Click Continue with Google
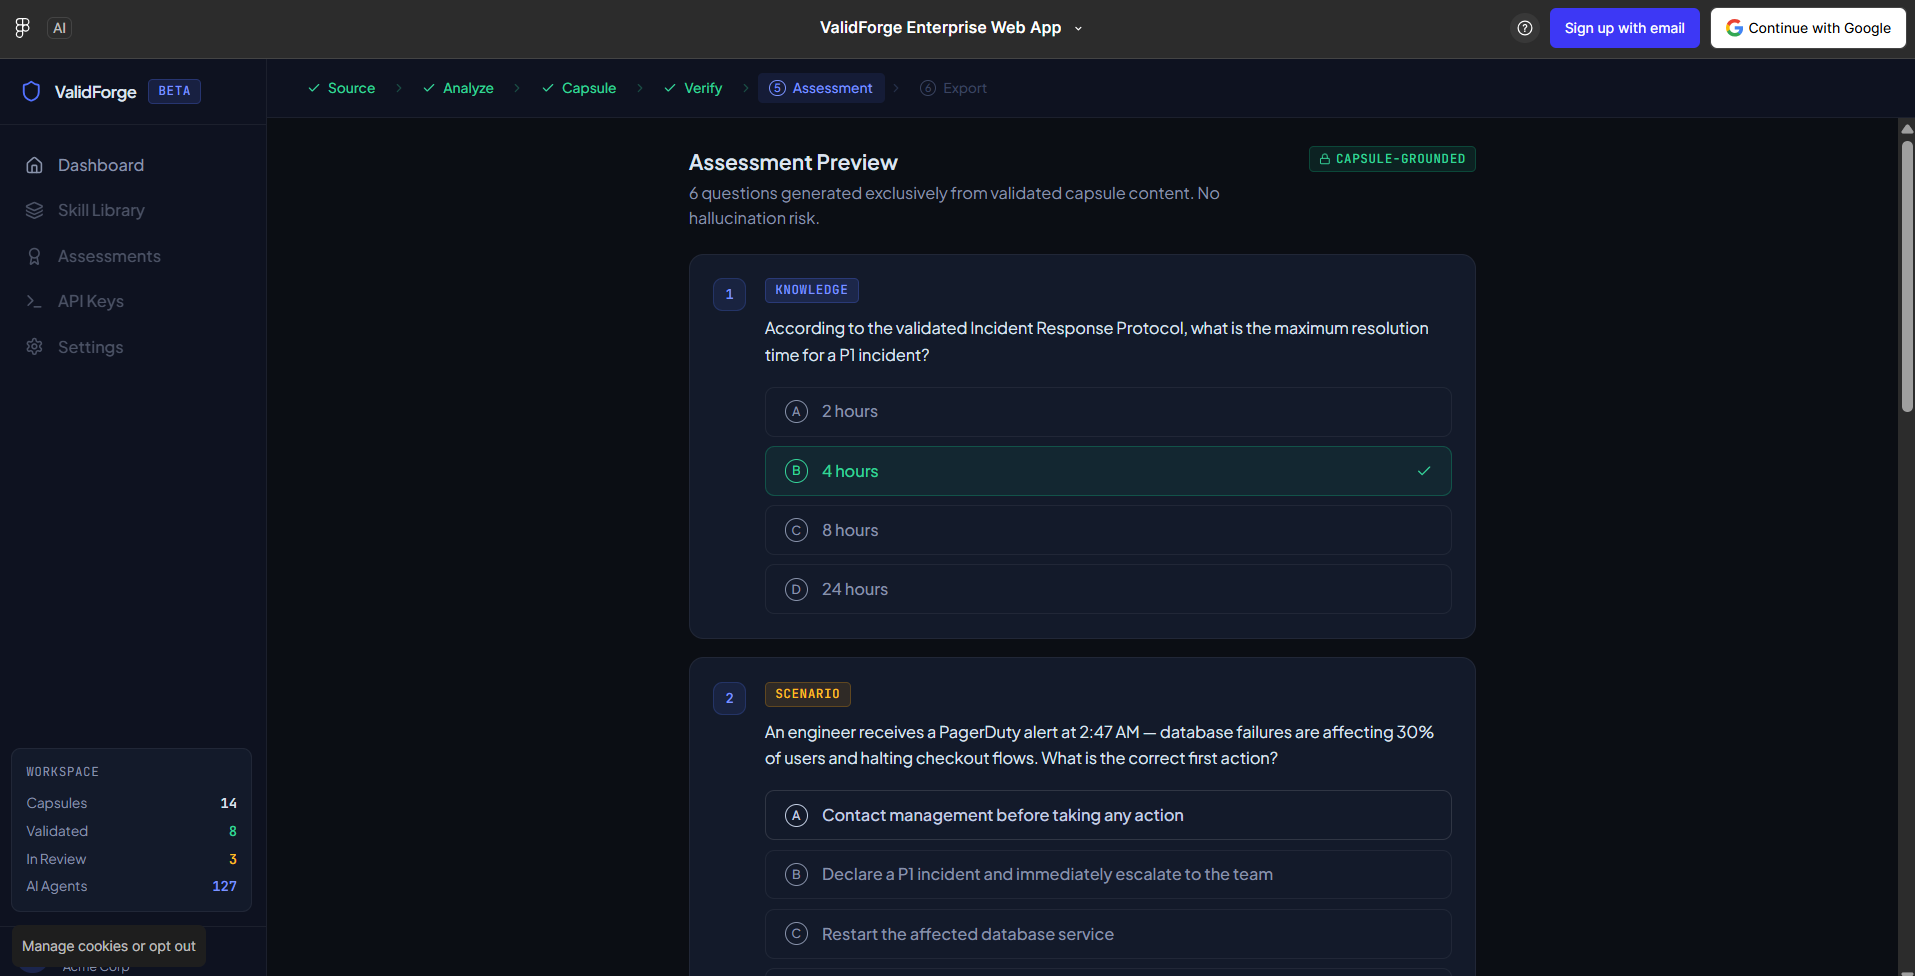 point(1808,28)
